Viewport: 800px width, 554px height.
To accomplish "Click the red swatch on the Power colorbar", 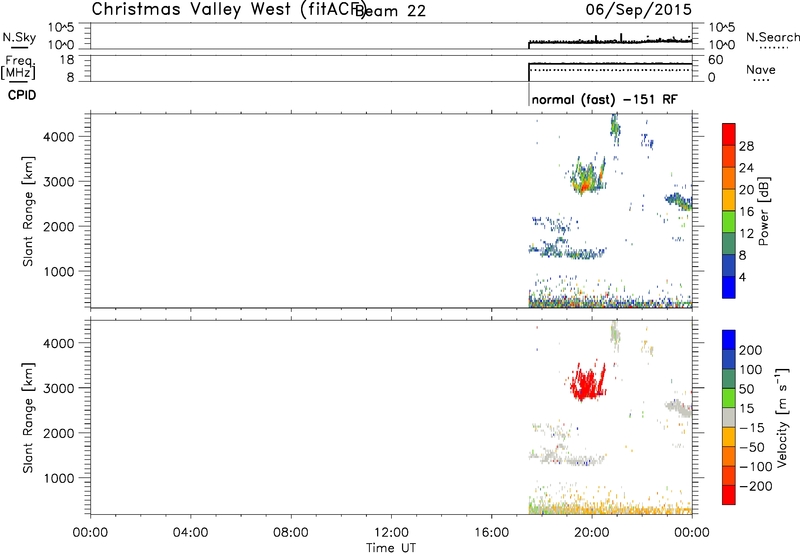I will [729, 134].
